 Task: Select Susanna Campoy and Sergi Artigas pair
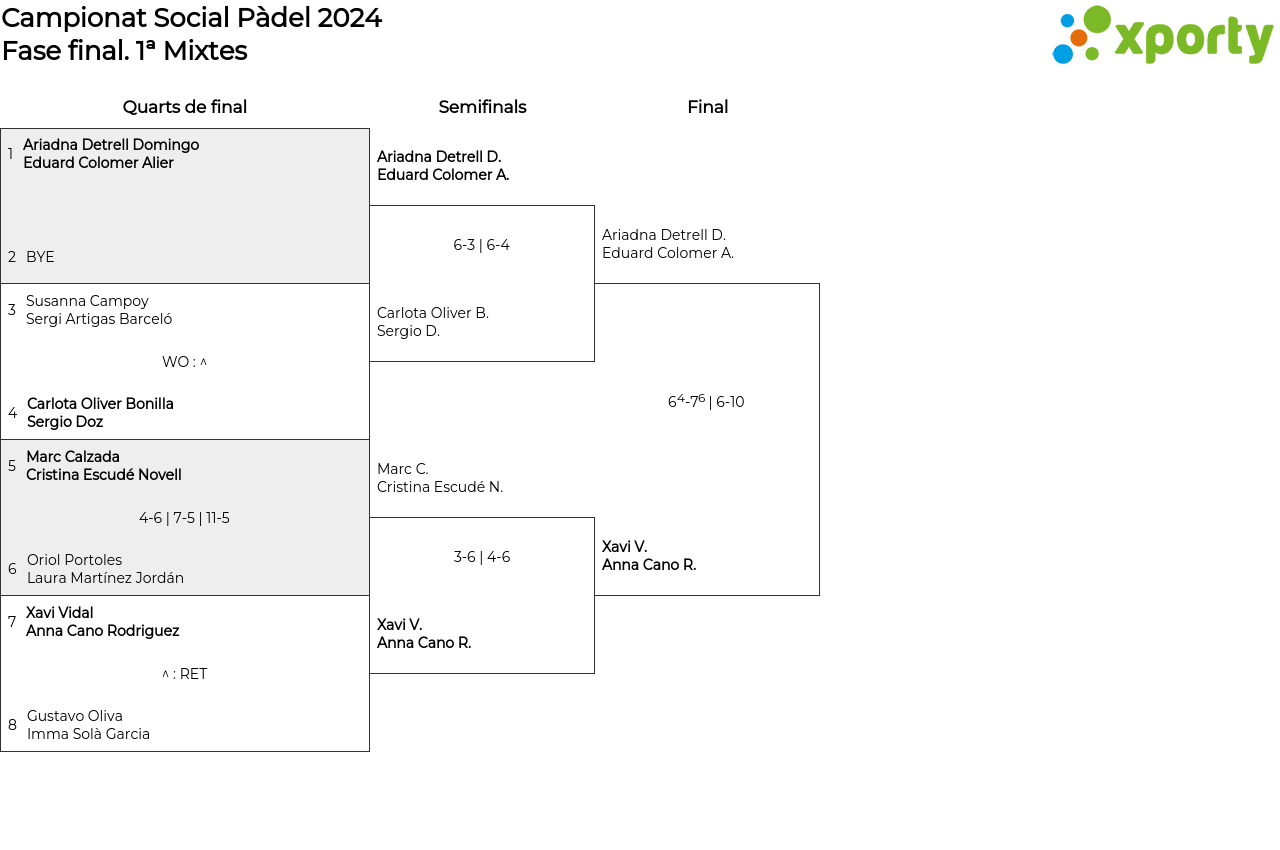(99, 310)
